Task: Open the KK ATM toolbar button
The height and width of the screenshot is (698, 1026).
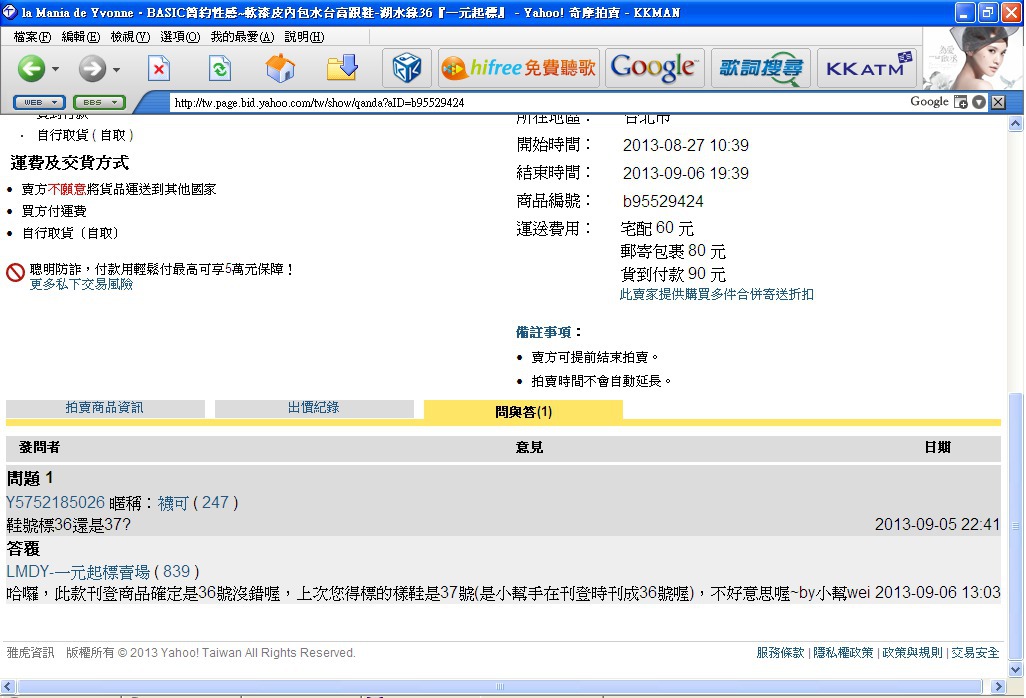Action: pos(867,68)
